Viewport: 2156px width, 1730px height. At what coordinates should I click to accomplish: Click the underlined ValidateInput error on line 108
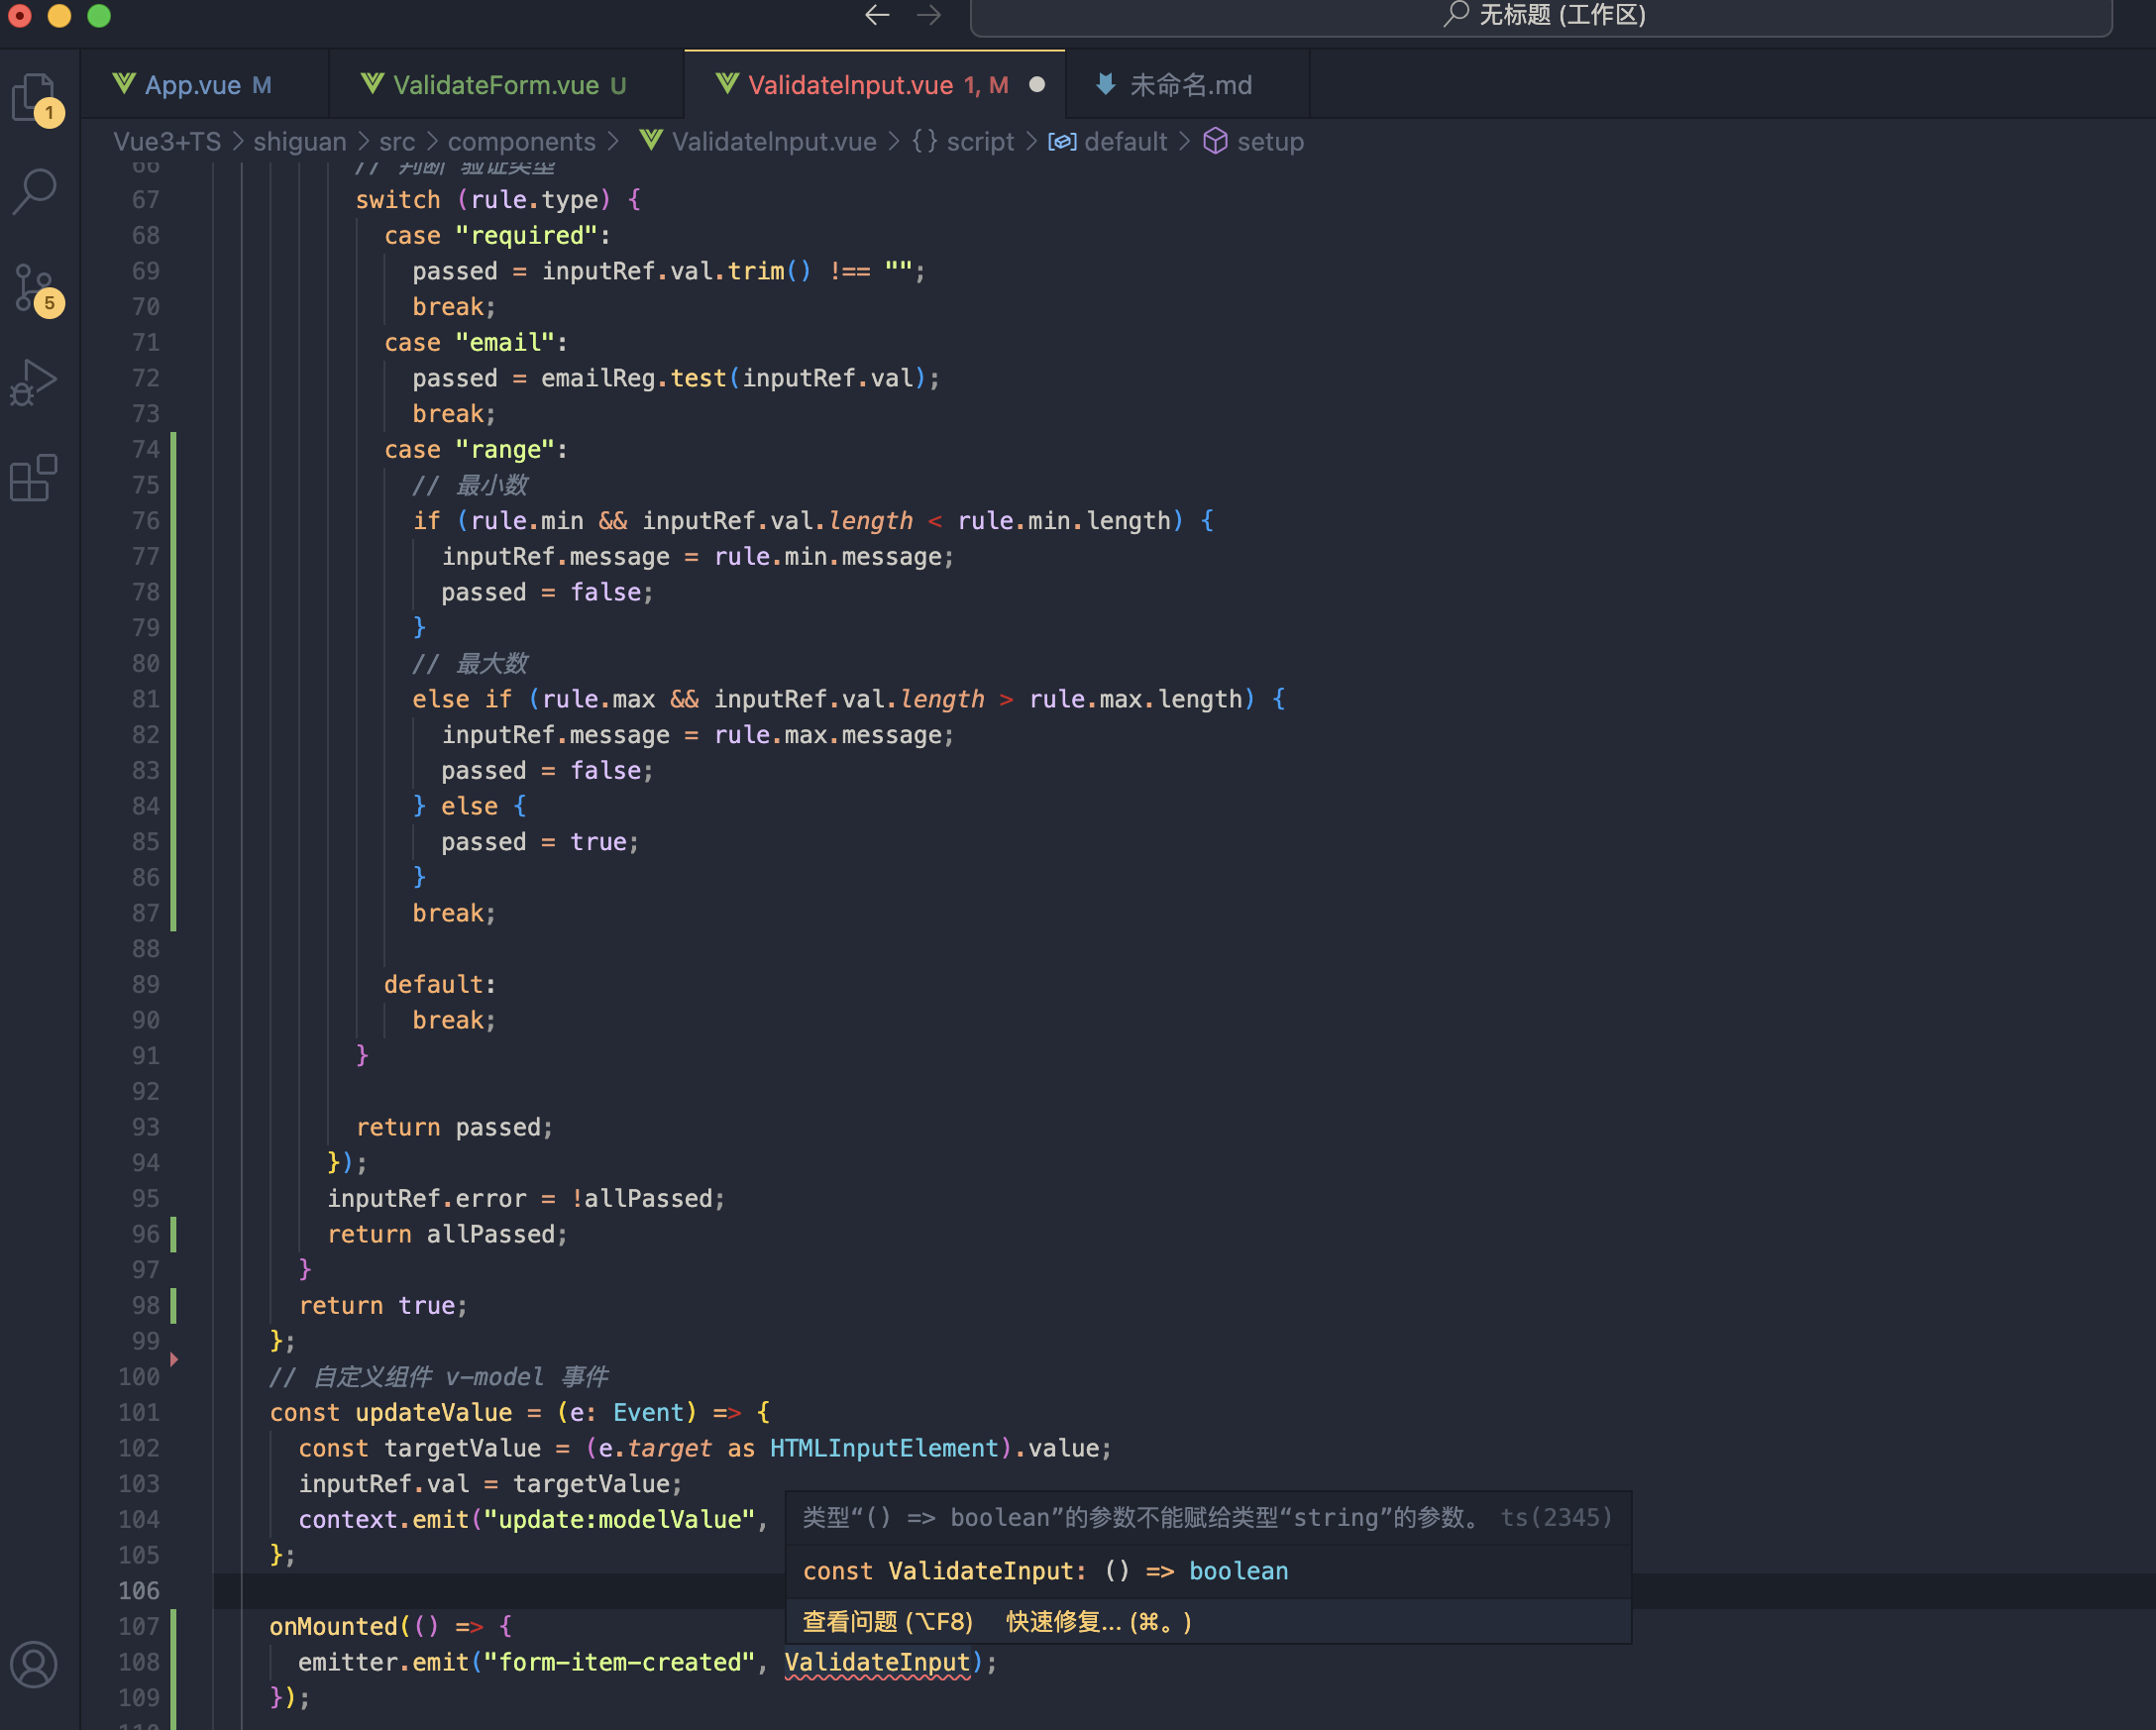[877, 1663]
